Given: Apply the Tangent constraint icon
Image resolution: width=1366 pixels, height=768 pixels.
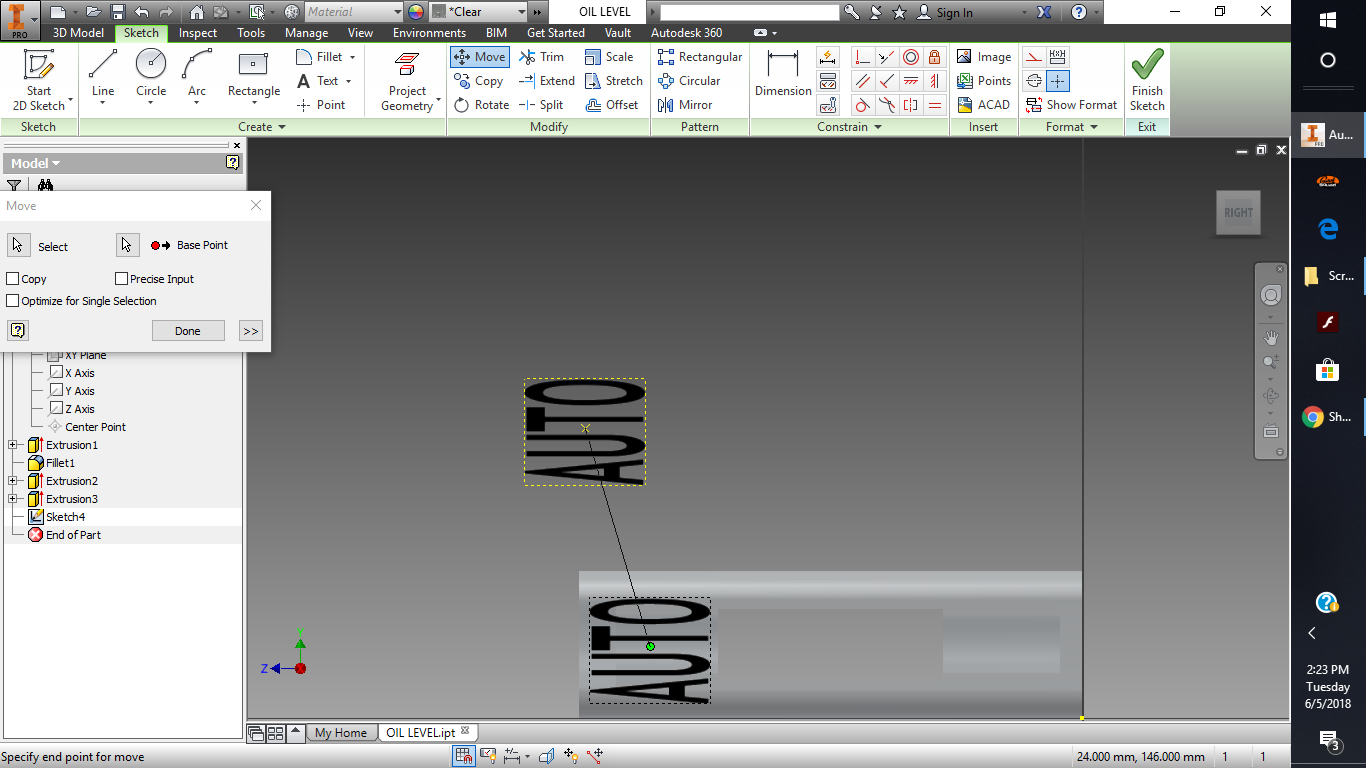Looking at the screenshot, I should pyautogui.click(x=862, y=105).
